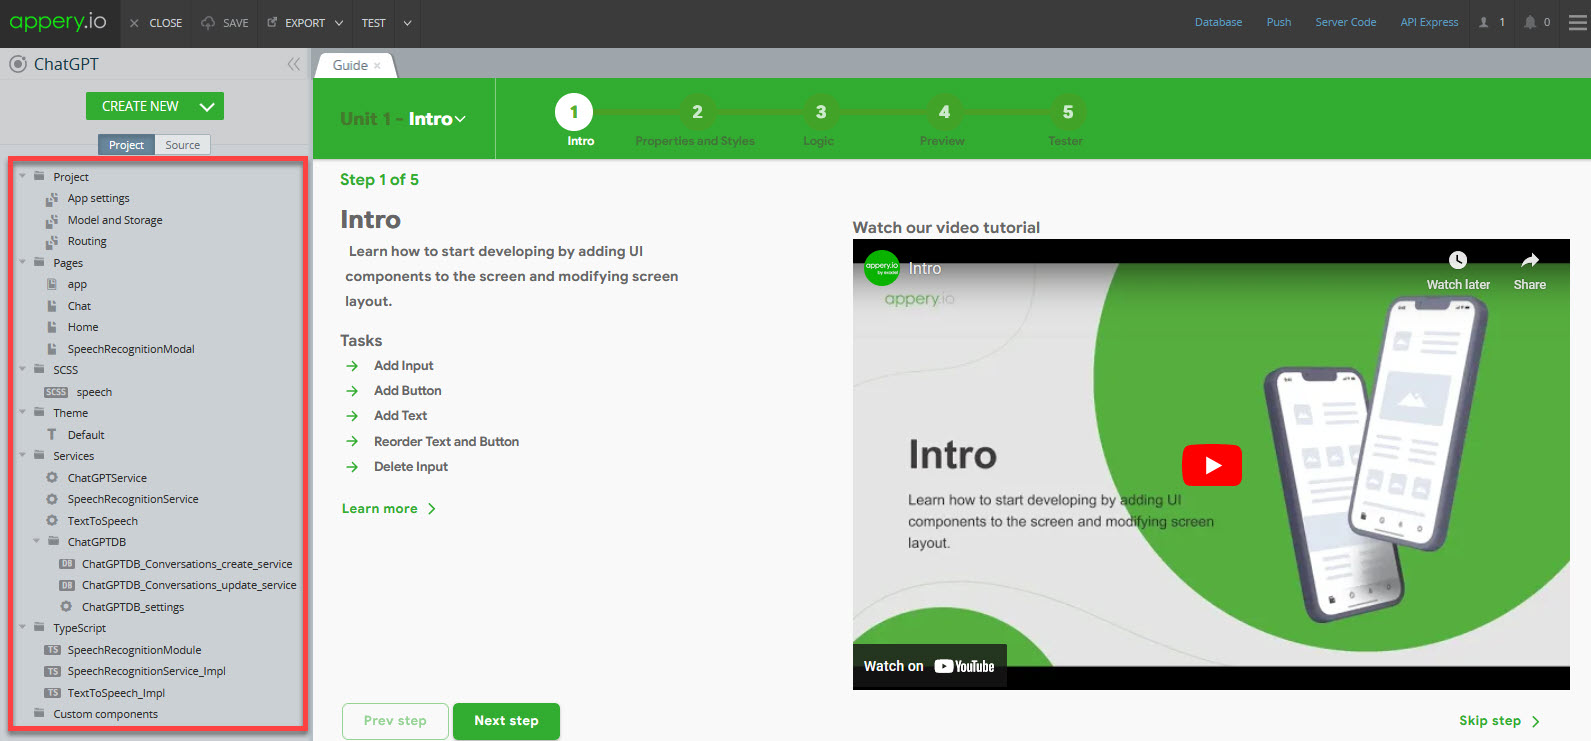Click the gear icon beside TextToSpeech

52,521
